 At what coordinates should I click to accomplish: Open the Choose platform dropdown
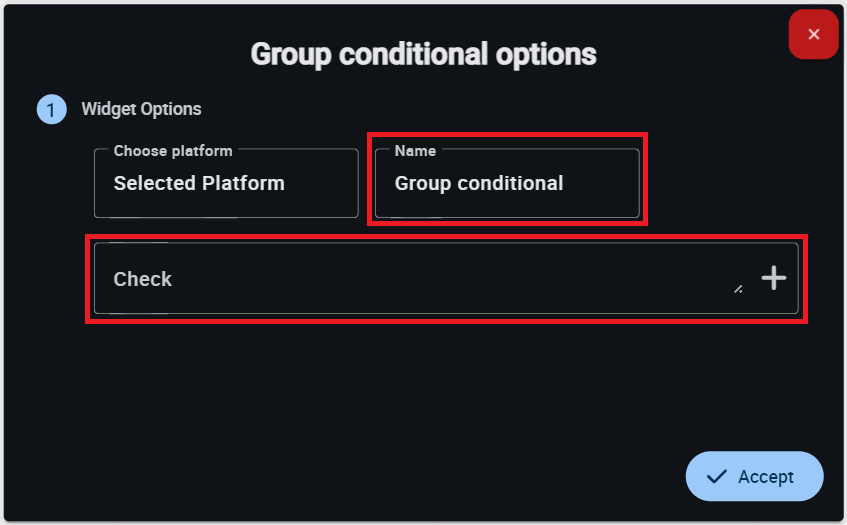[x=226, y=183]
